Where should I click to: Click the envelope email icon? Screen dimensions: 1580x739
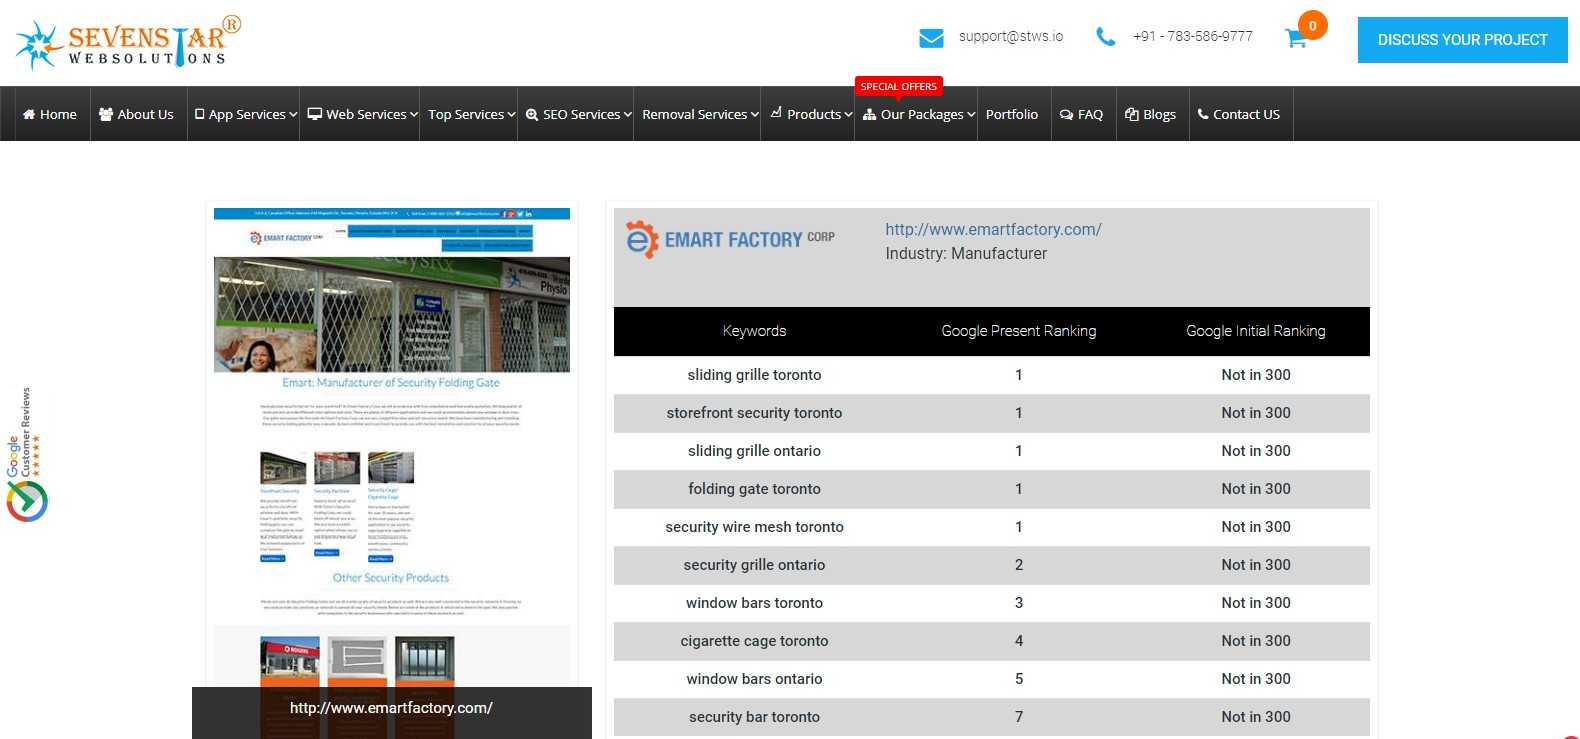pyautogui.click(x=931, y=38)
